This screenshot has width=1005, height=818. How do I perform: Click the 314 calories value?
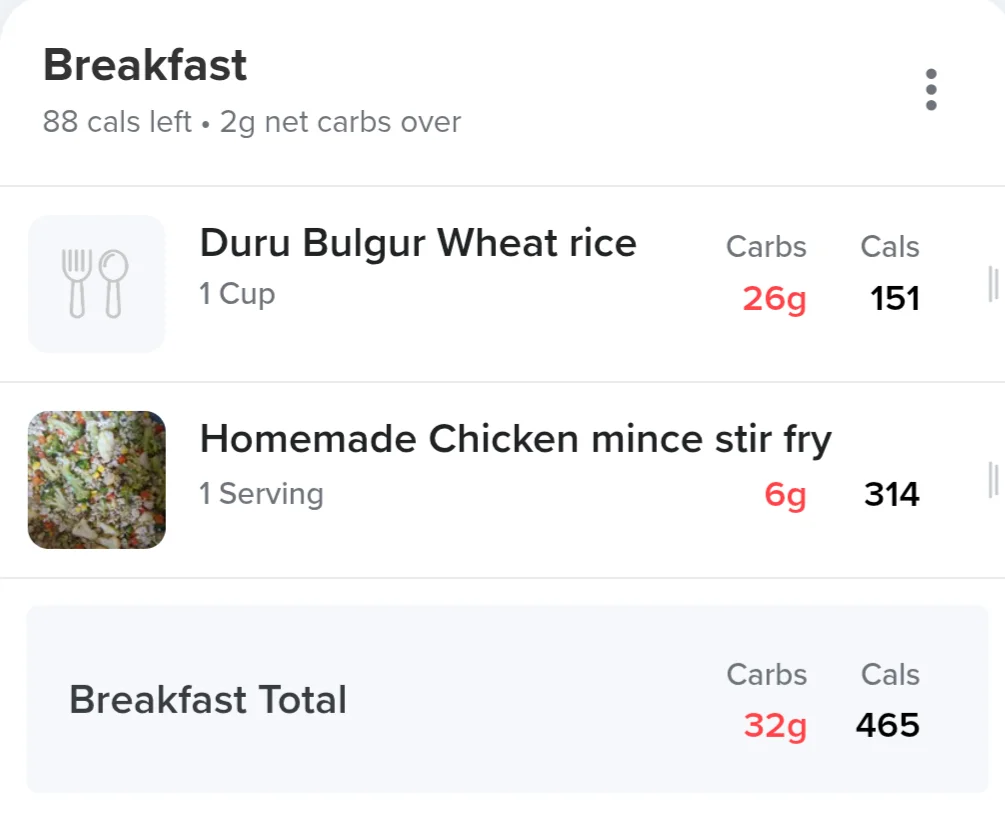coord(892,494)
